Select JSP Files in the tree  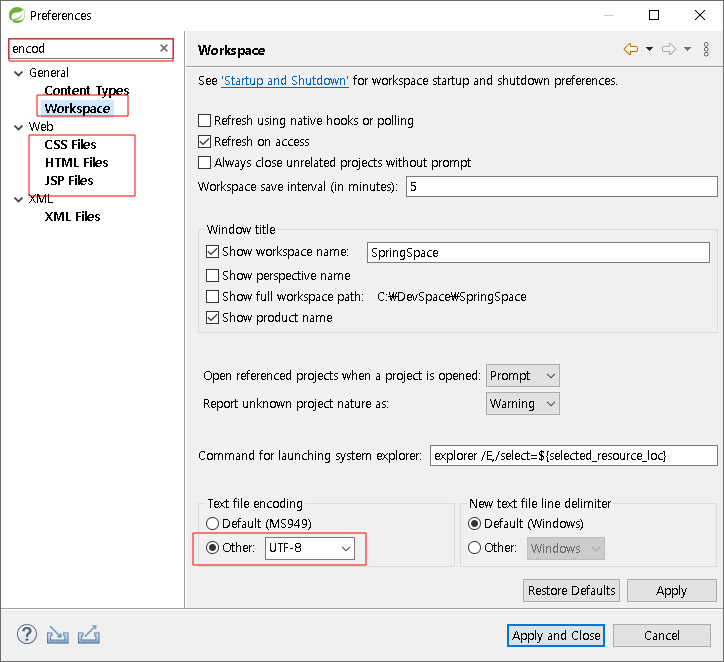point(69,181)
